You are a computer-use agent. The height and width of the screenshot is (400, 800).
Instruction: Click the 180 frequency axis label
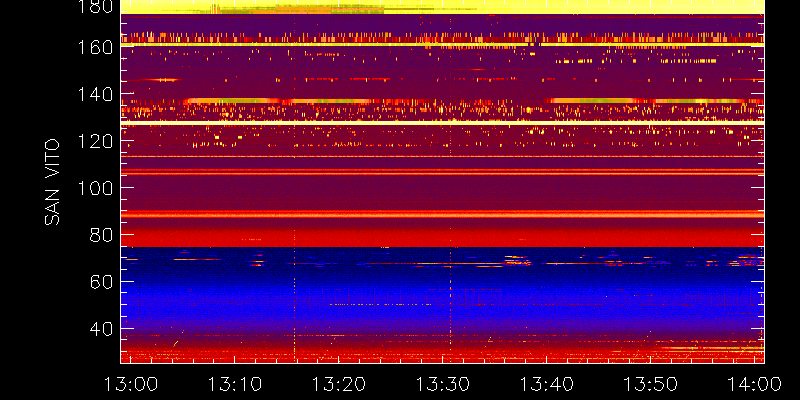coord(95,7)
